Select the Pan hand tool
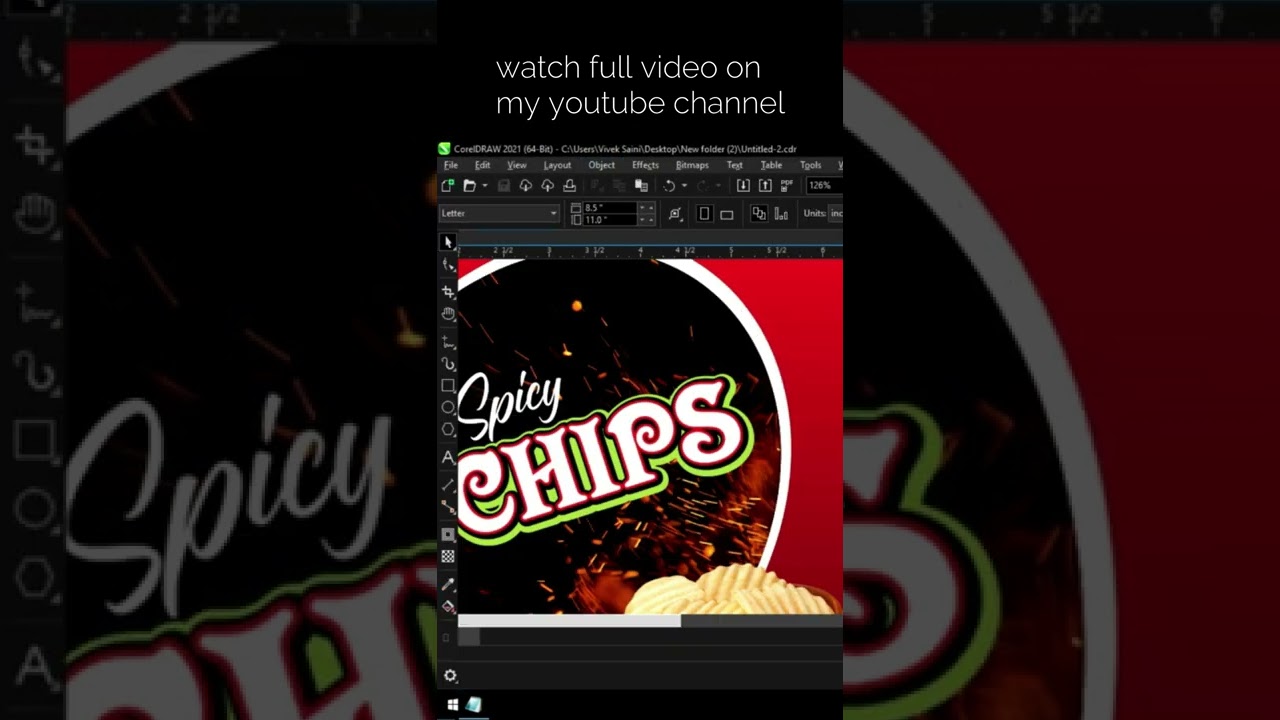1280x720 pixels. (448, 313)
